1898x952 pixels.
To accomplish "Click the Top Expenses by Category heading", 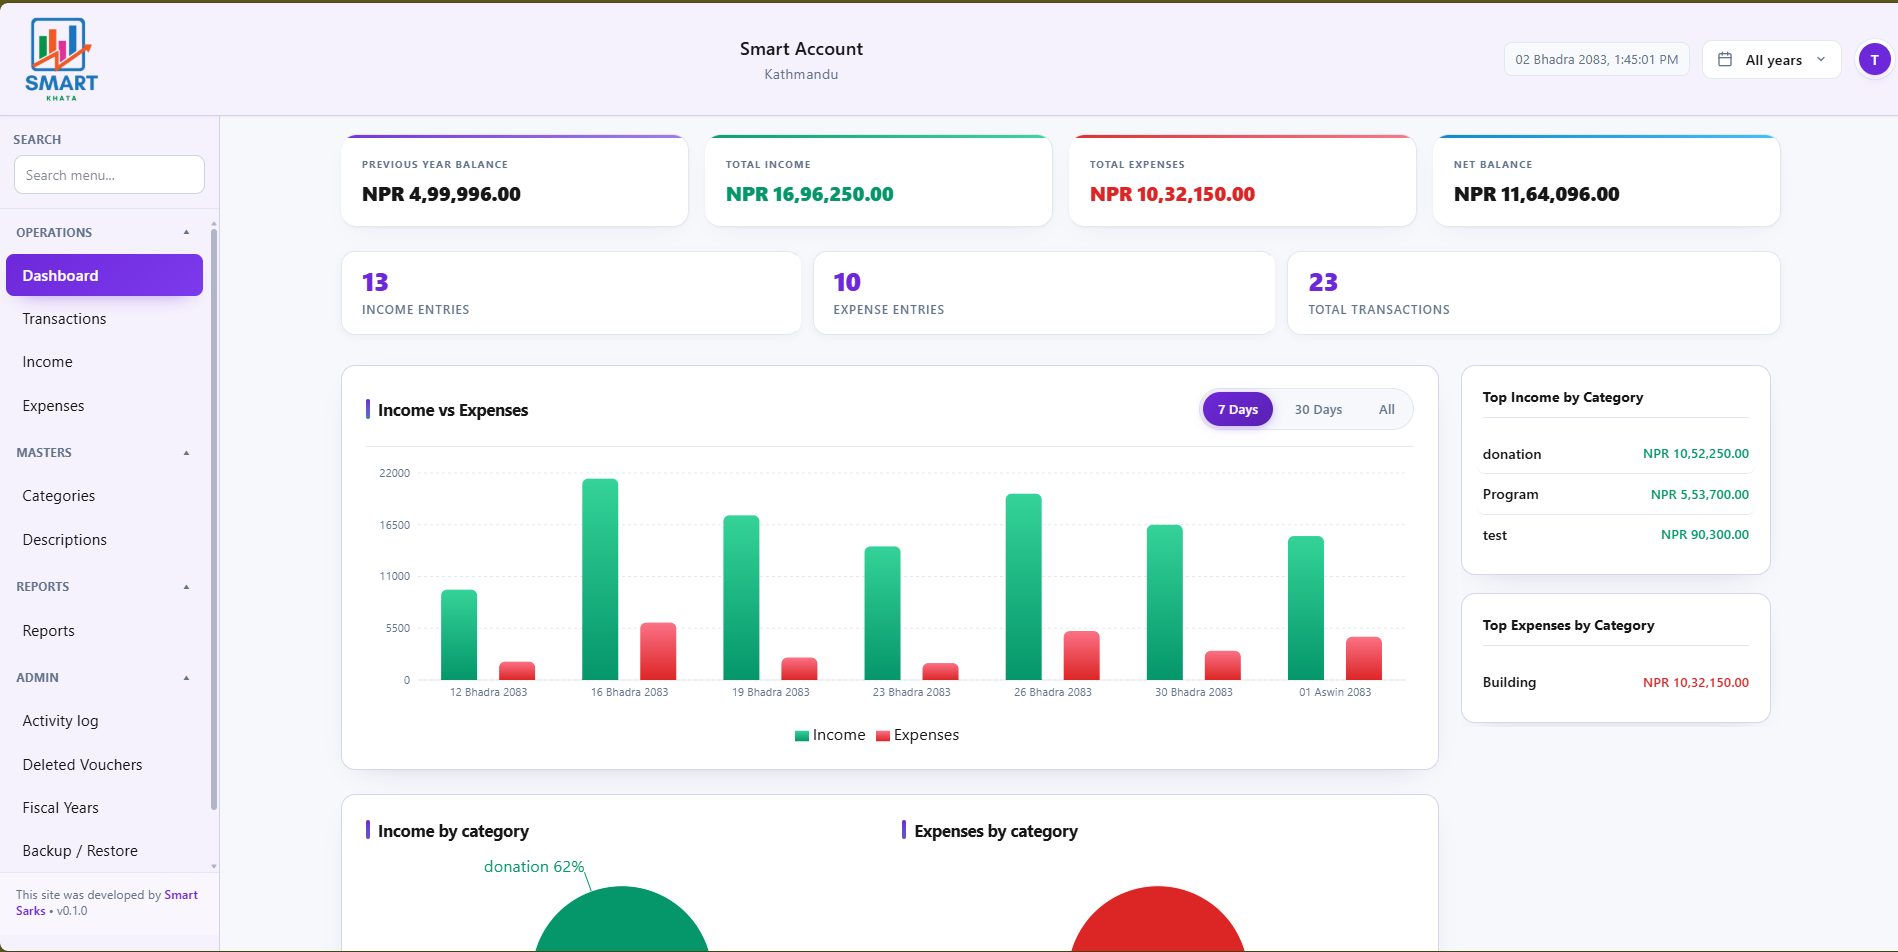I will click(x=1569, y=625).
